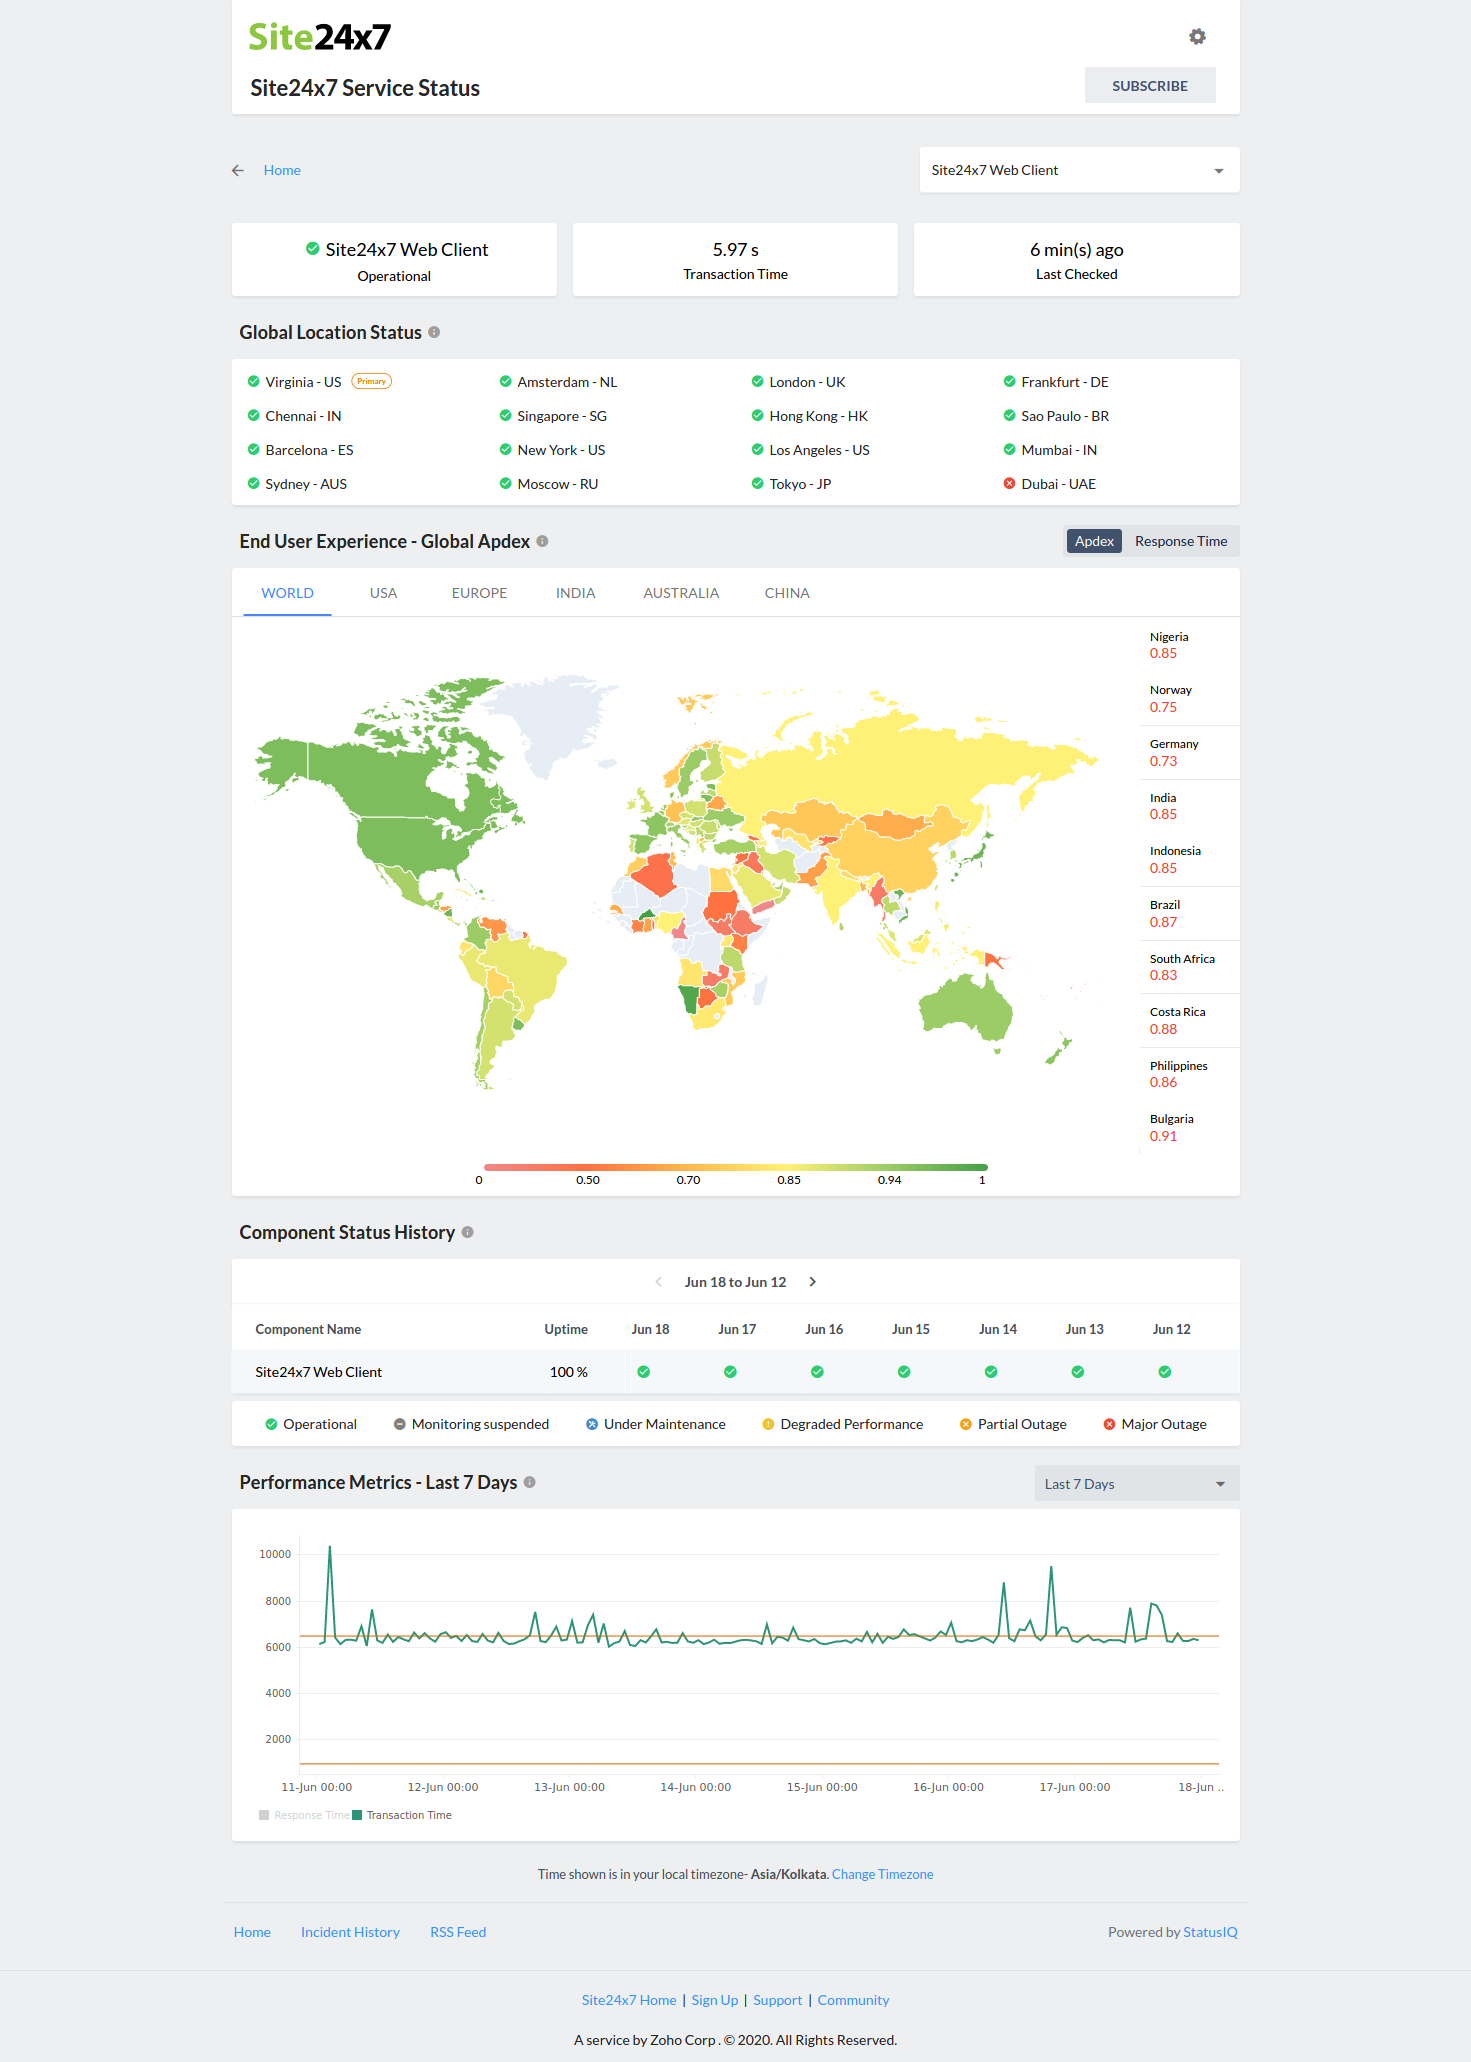Select the INDIA map tab
Viewport: 1471px width, 2062px height.
[x=576, y=593]
